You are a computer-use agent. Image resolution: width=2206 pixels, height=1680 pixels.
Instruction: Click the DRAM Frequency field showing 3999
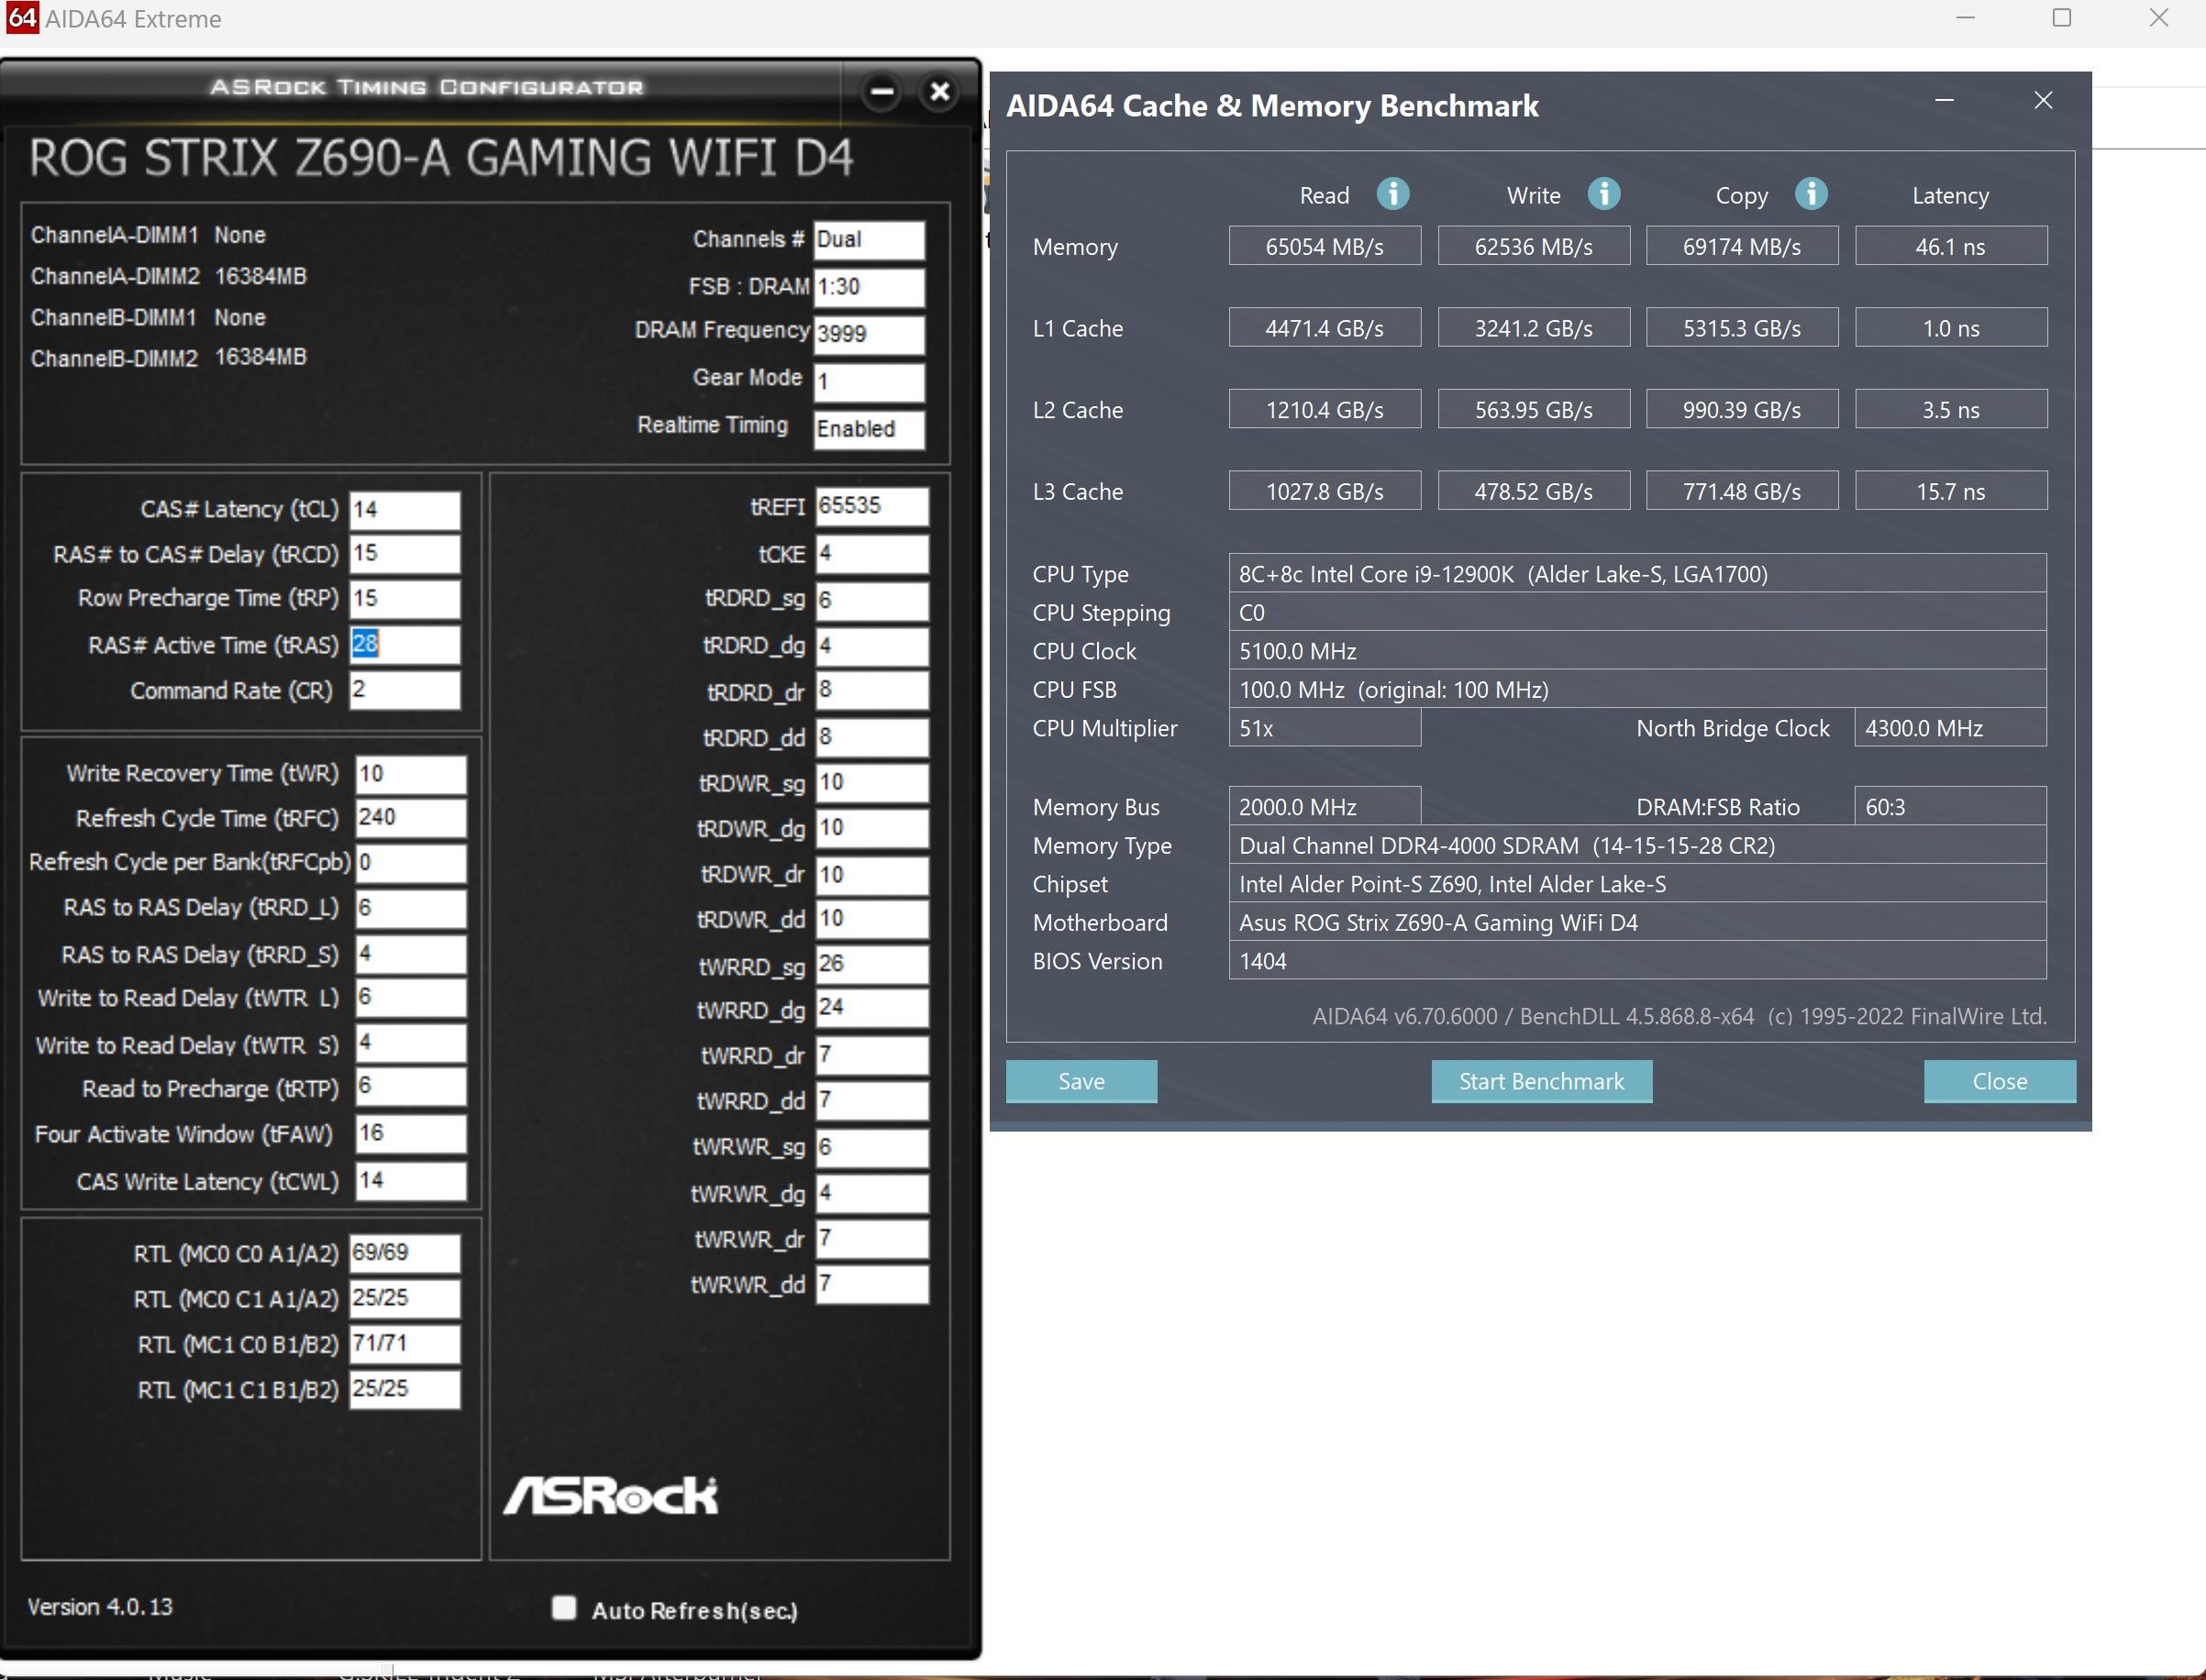[x=869, y=335]
